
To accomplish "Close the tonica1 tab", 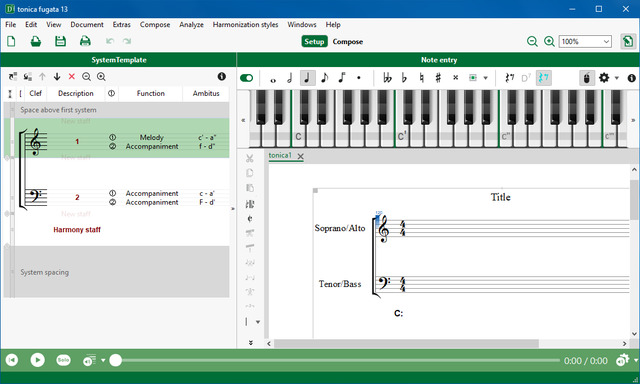I will [300, 156].
